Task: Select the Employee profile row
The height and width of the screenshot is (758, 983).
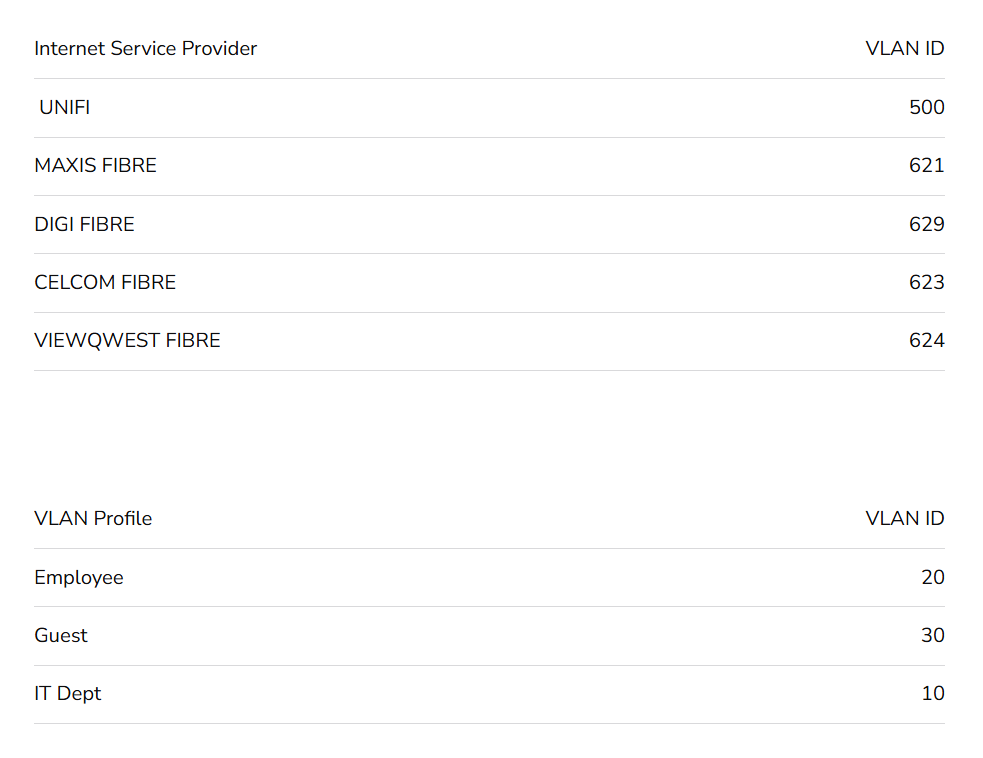Action: (79, 578)
